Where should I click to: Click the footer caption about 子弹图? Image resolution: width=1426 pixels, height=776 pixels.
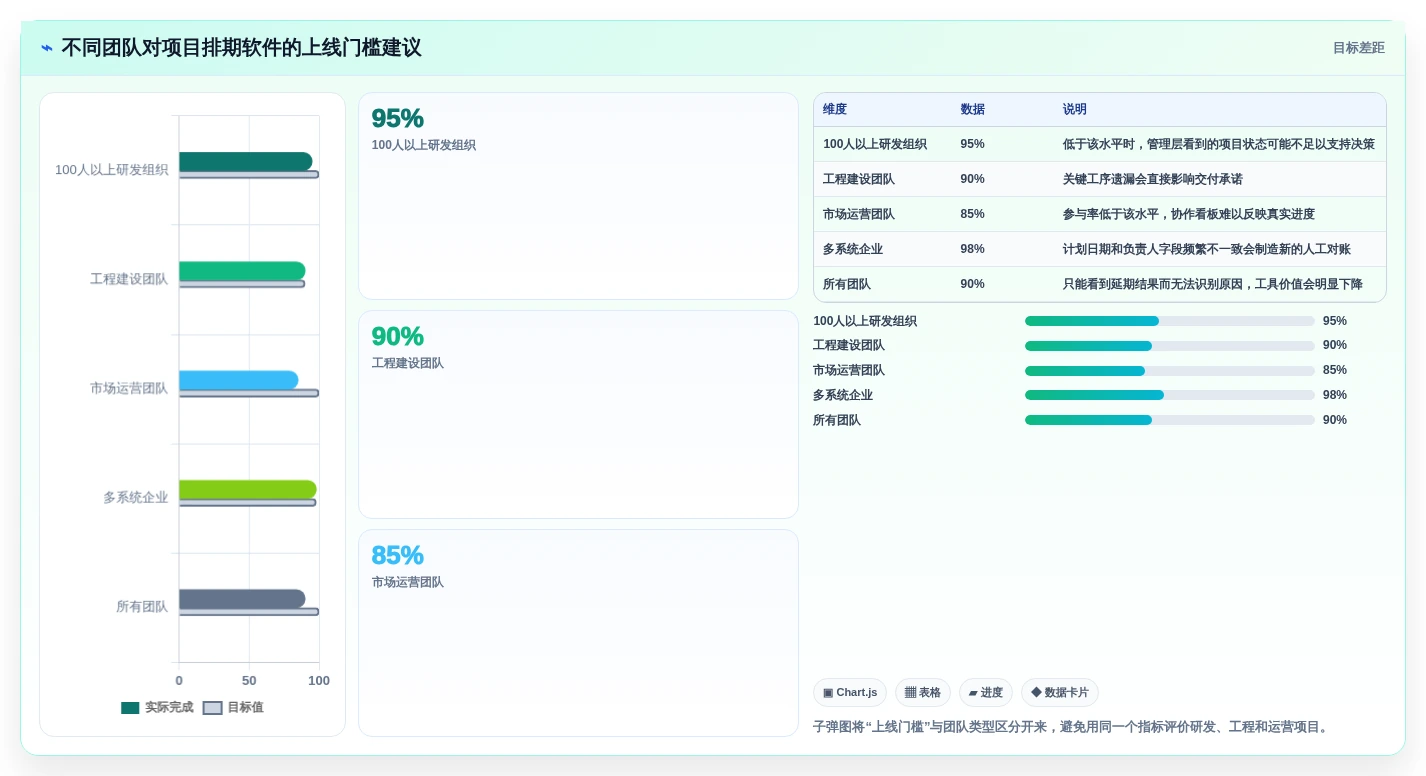[x=1073, y=727]
